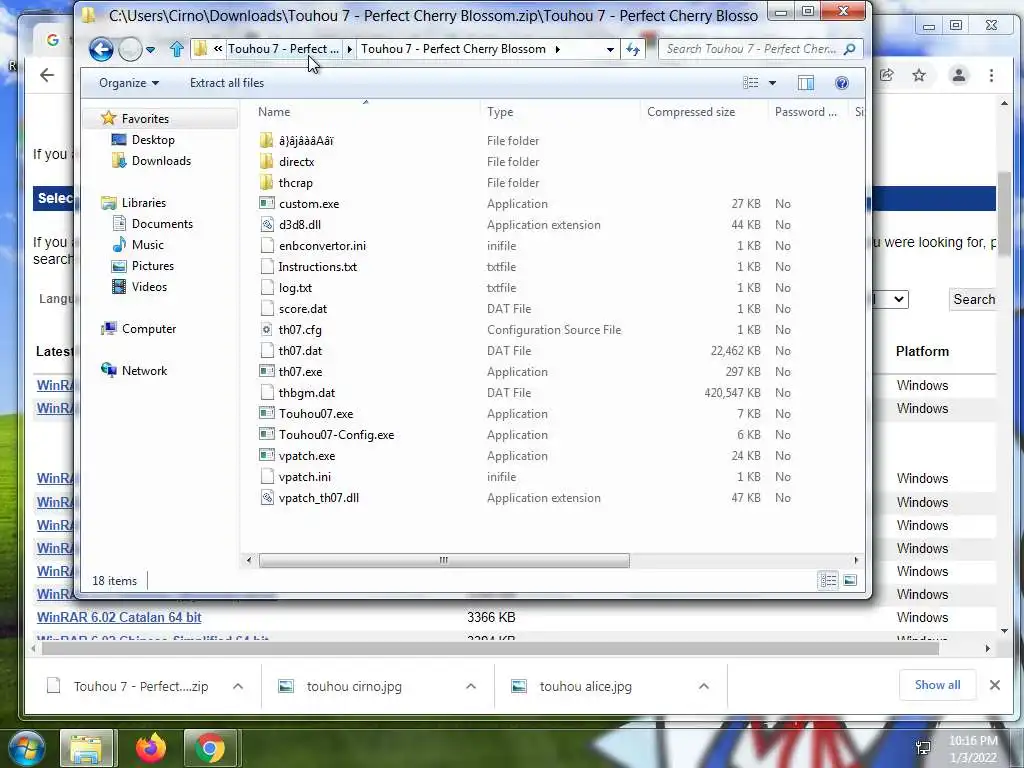The width and height of the screenshot is (1024, 768).
Task: Select the vpatch.ini file
Action: [304, 477]
